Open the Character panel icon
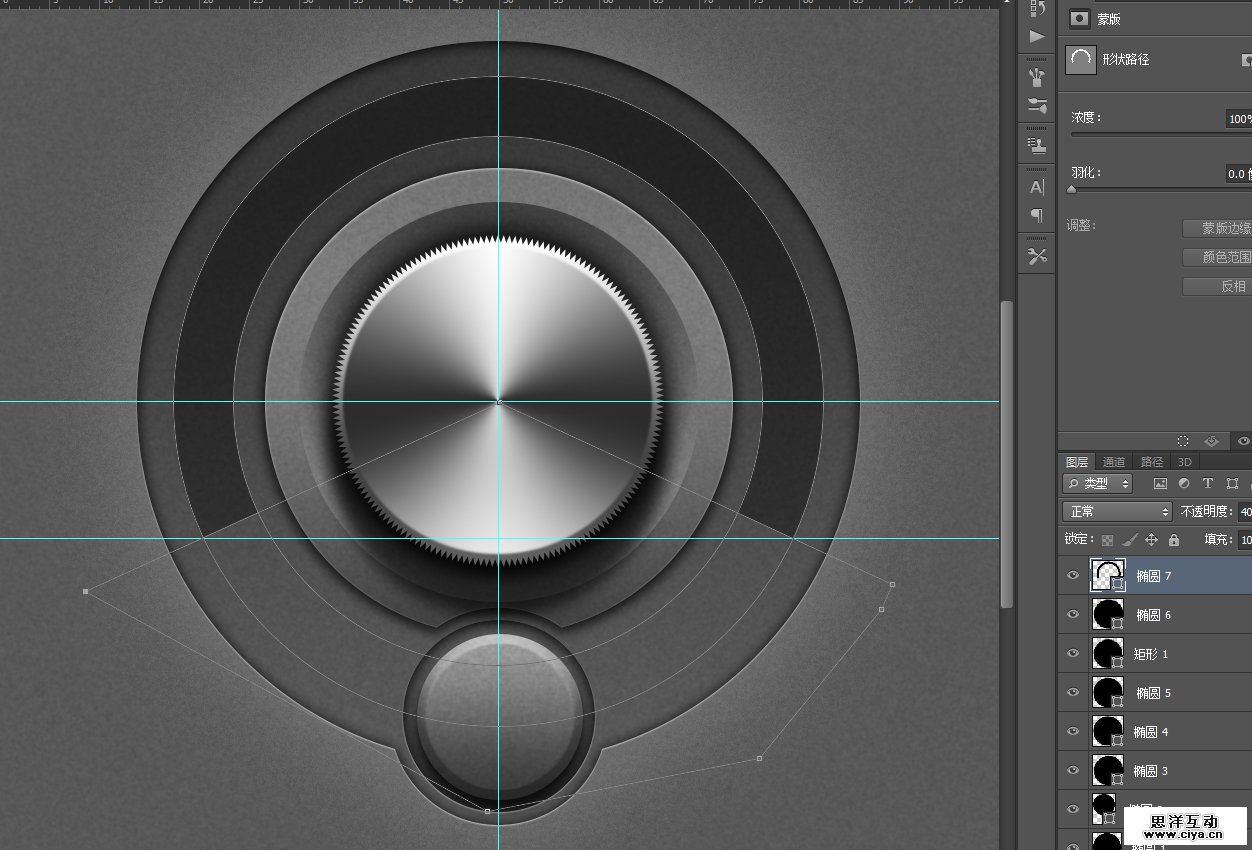The image size is (1252, 850). [x=1037, y=187]
